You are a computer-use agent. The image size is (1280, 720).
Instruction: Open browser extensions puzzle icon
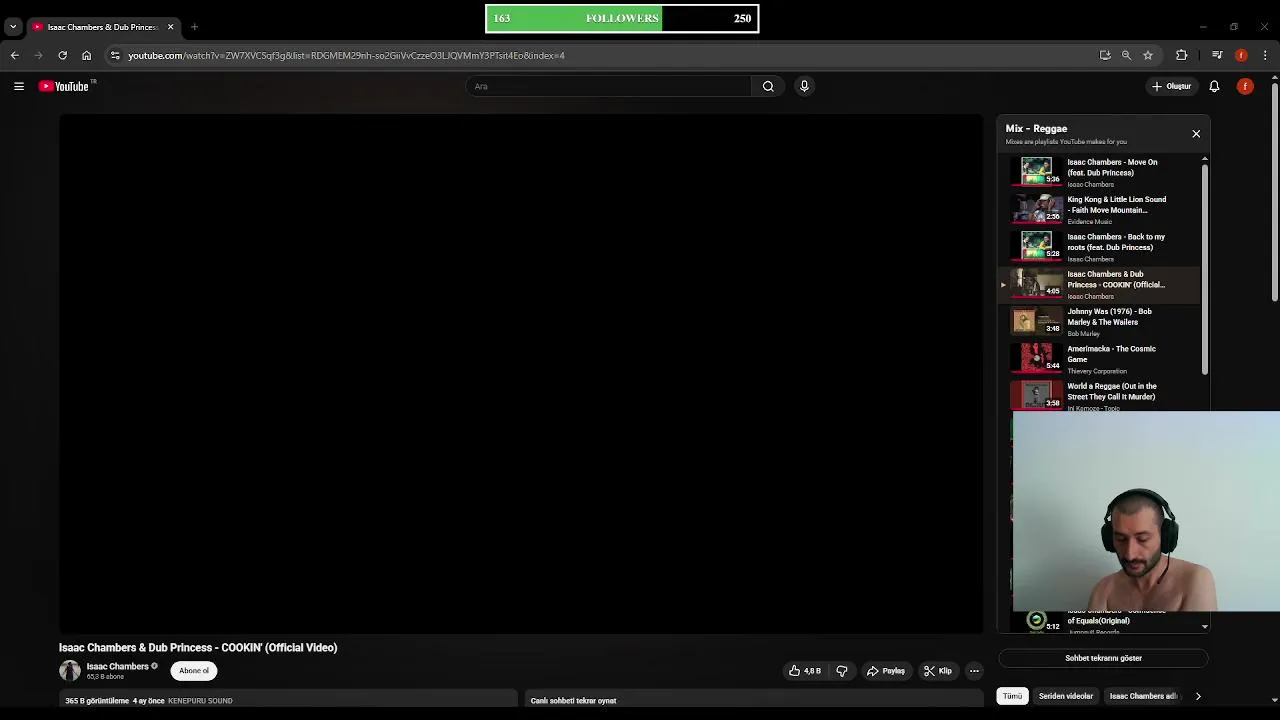(1182, 55)
